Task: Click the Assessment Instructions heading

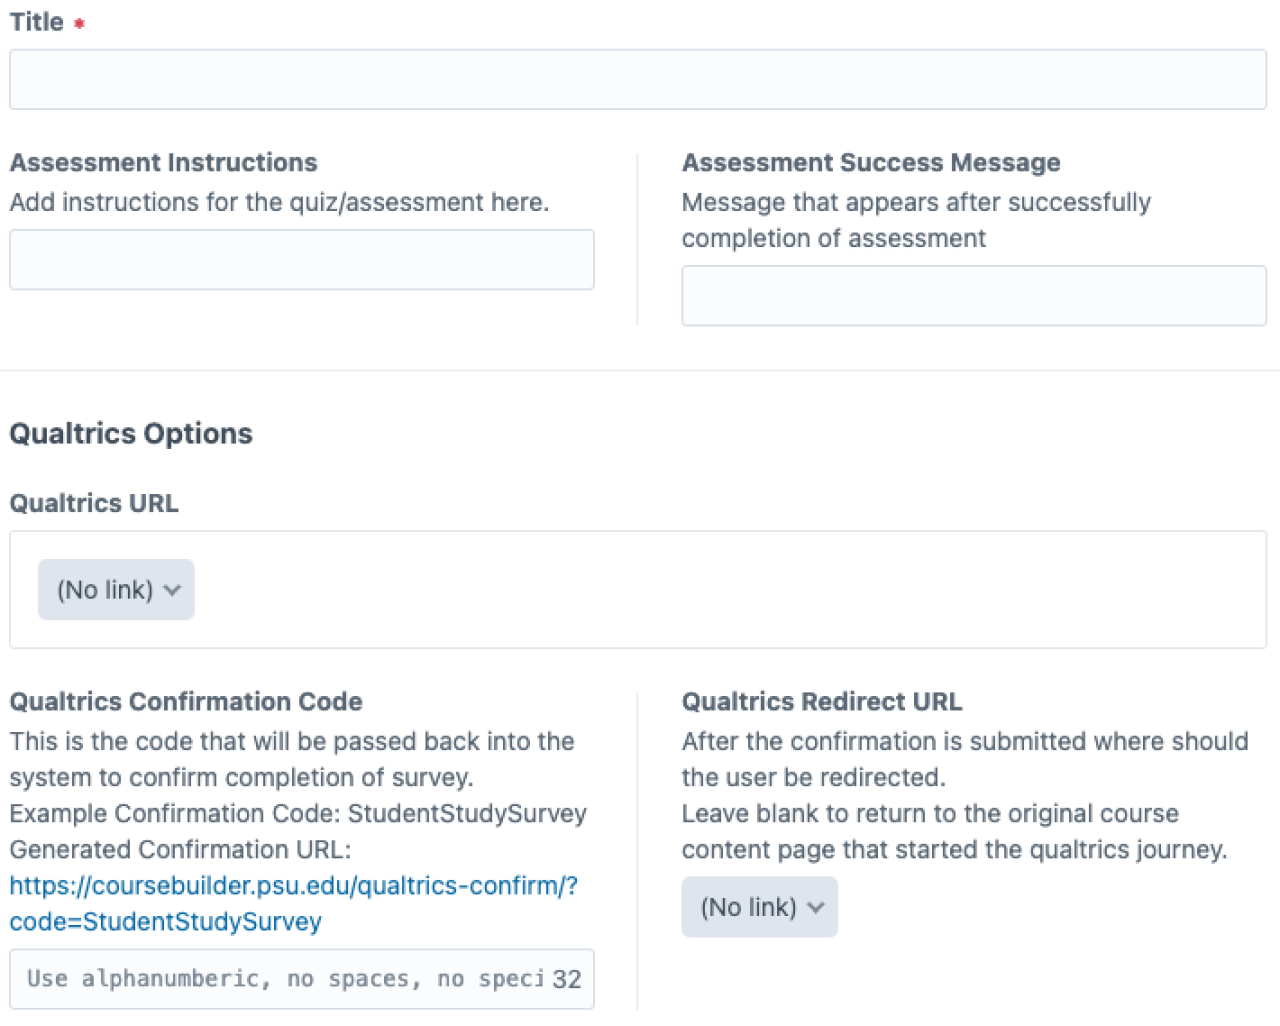Action: [163, 162]
